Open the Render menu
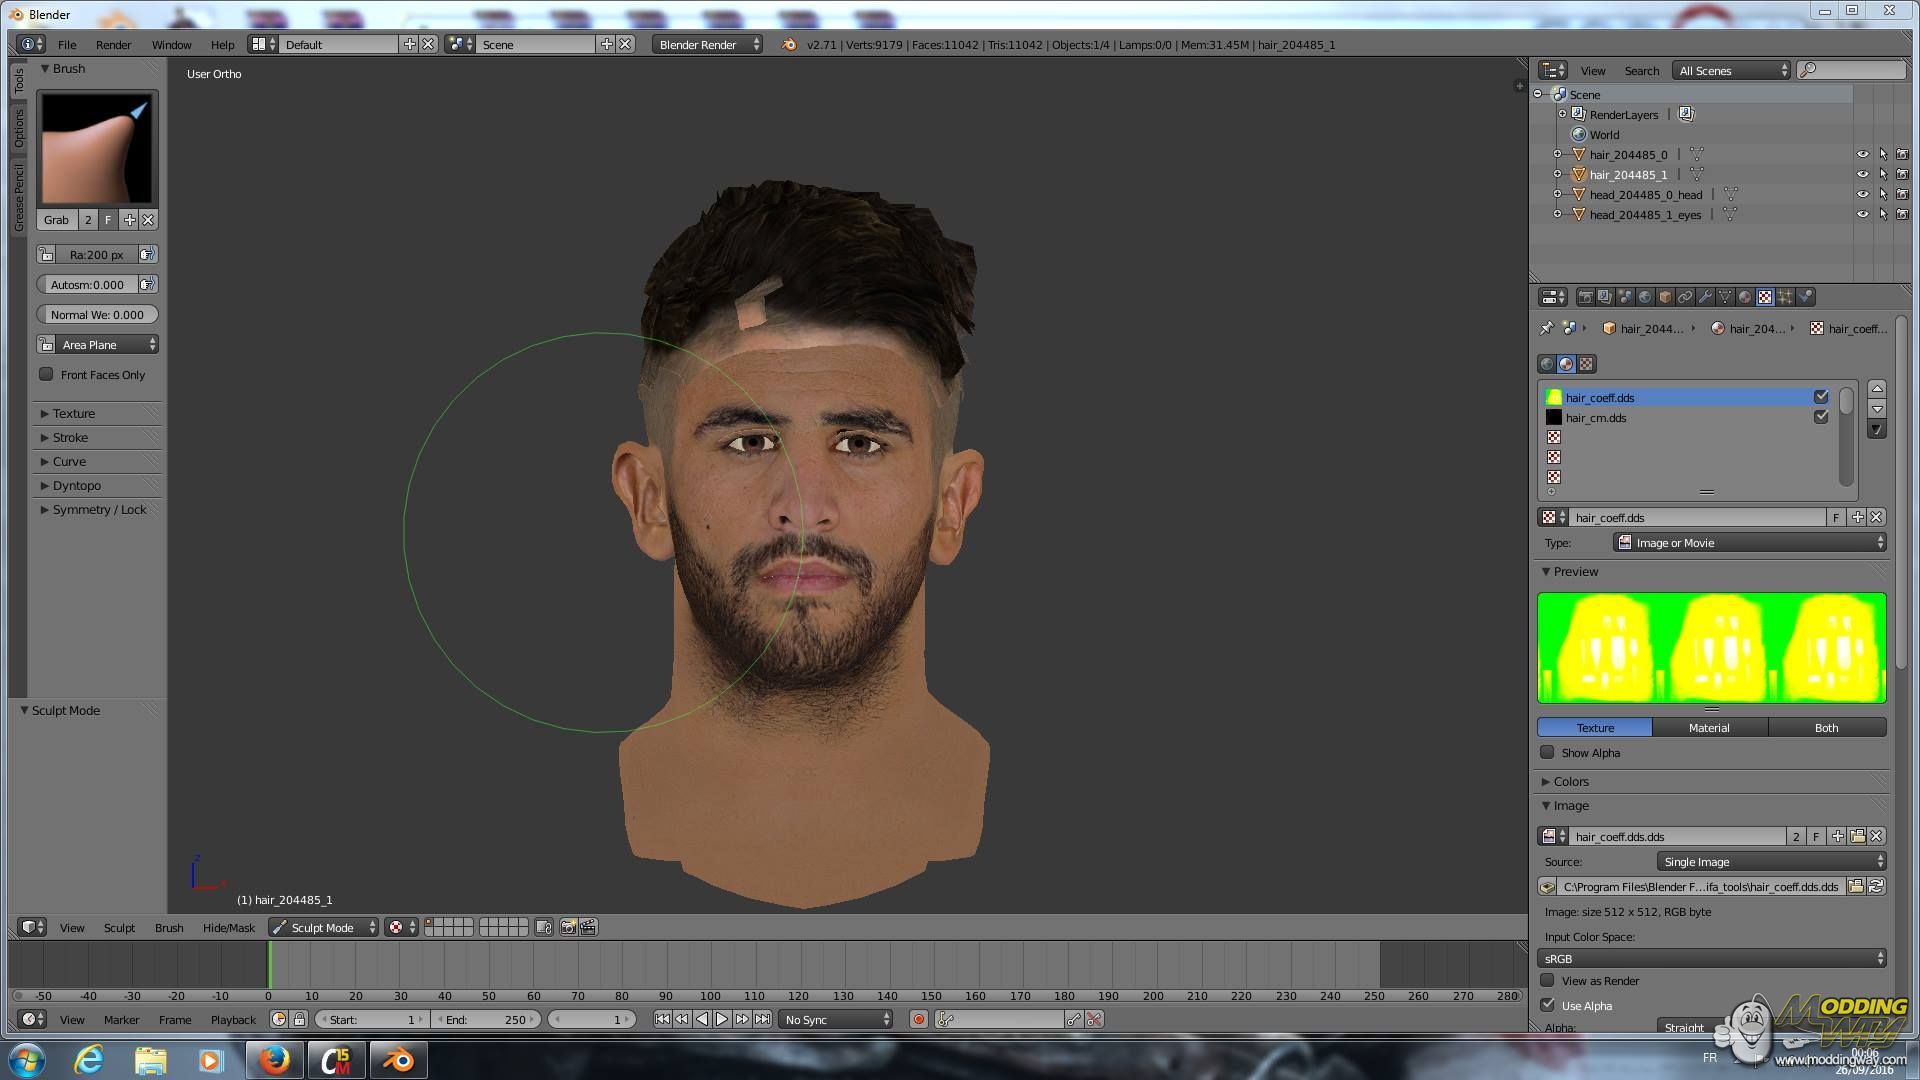The width and height of the screenshot is (1920, 1080). coord(113,45)
